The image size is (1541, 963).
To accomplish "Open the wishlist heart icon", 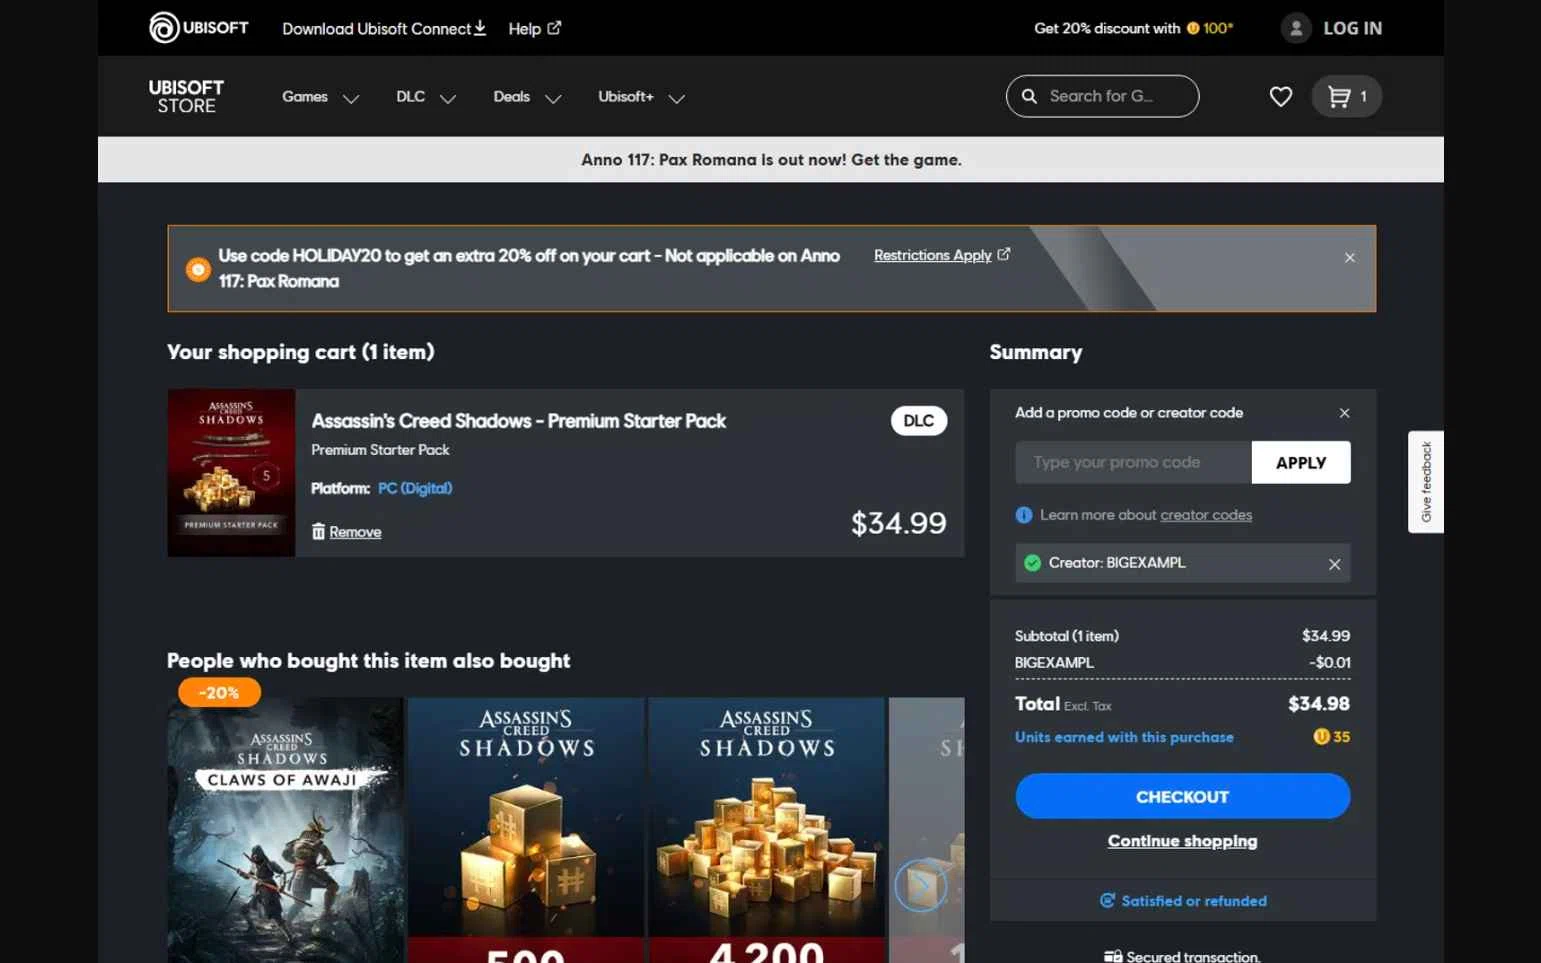I will (x=1281, y=96).
